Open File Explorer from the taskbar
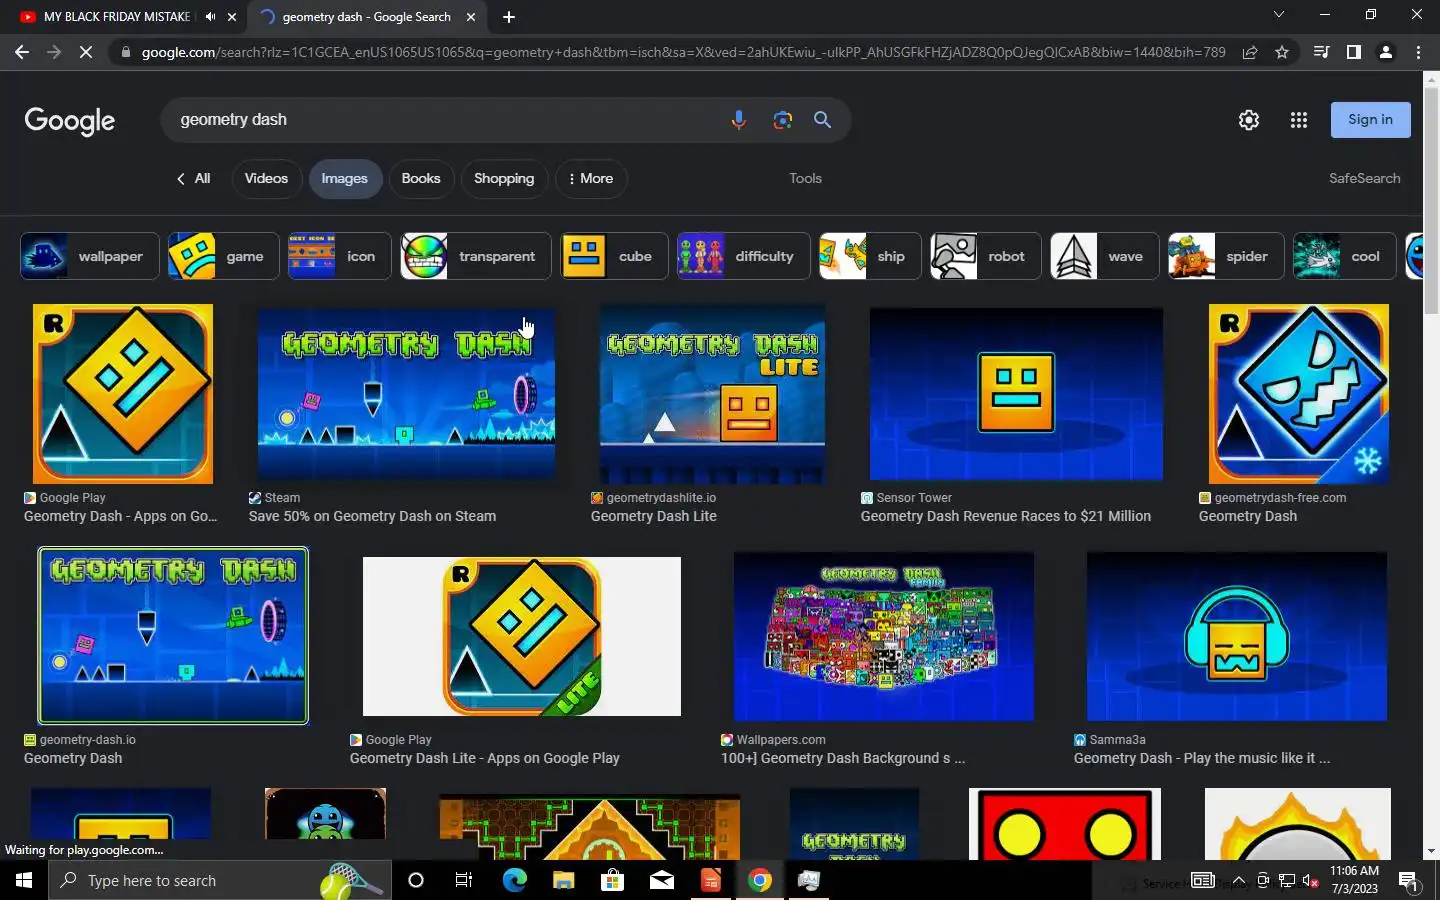 (x=563, y=880)
